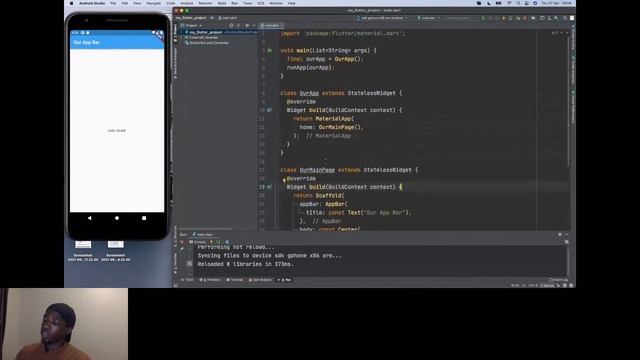The width and height of the screenshot is (640, 360).
Task: Open the Tools menu
Action: pos(247,3)
